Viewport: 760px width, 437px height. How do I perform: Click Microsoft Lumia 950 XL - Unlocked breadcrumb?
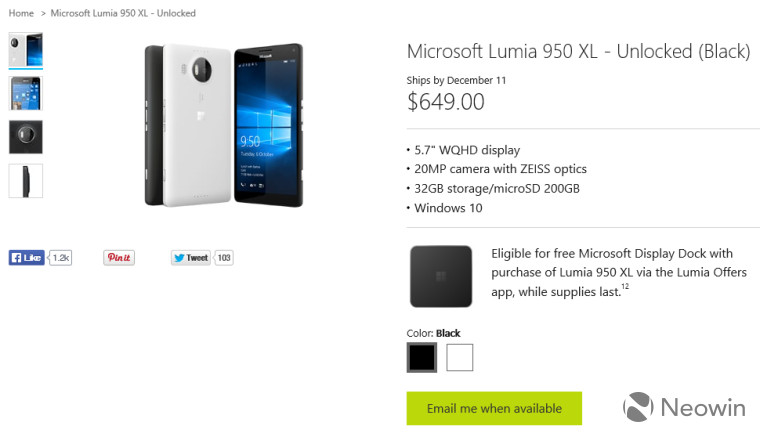click(123, 13)
